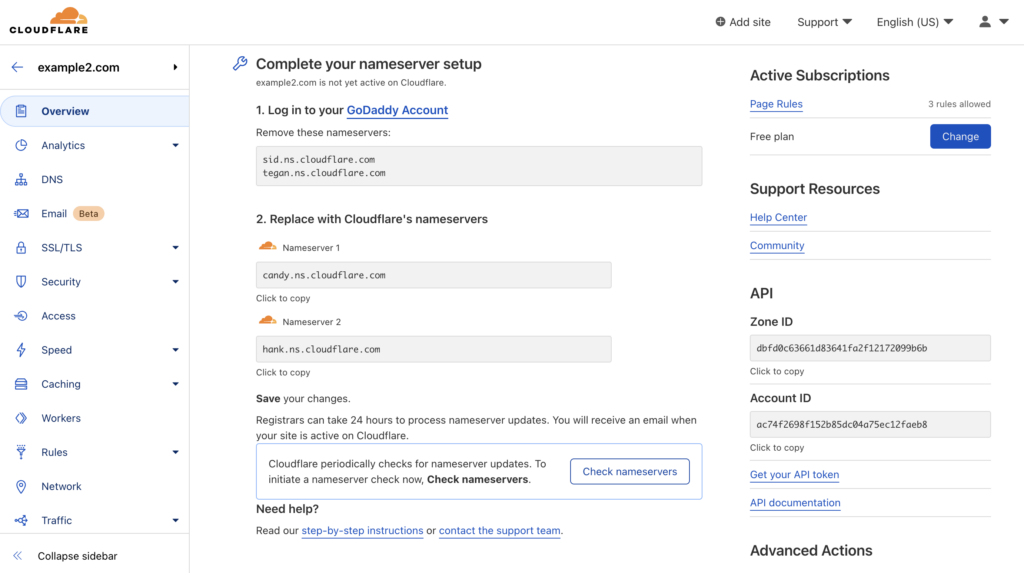Open the GoDaddy Account link
Viewport: 1024px width, 573px height.
click(397, 110)
